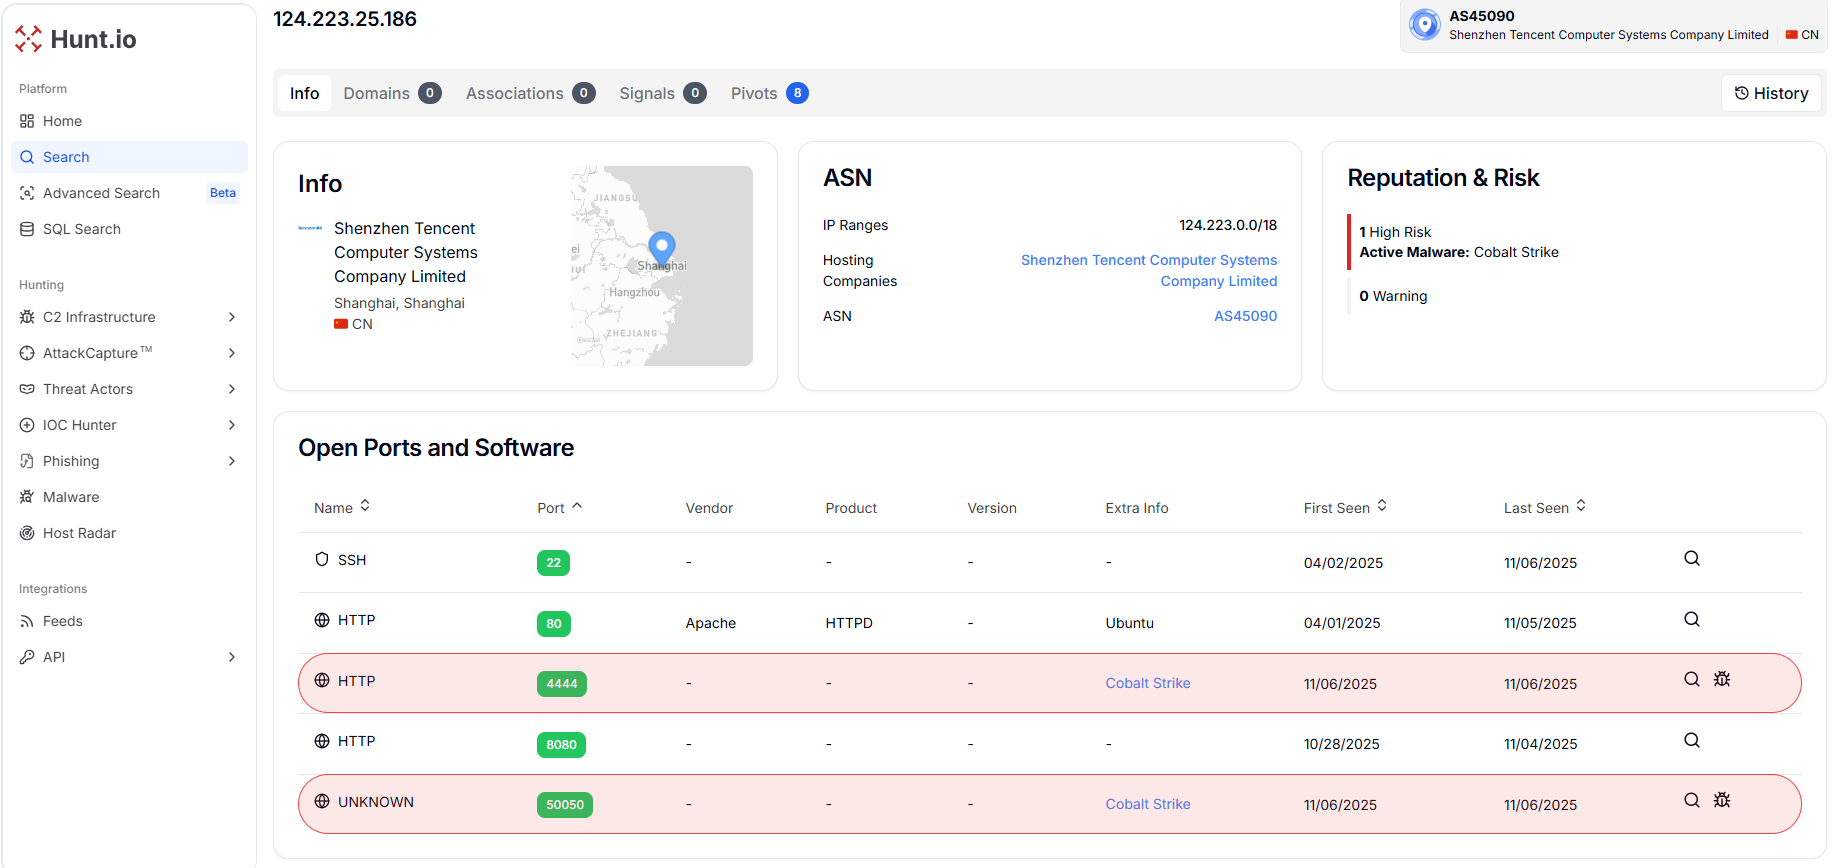Click the green port 4444 badge
The image size is (1836, 868).
click(x=562, y=684)
